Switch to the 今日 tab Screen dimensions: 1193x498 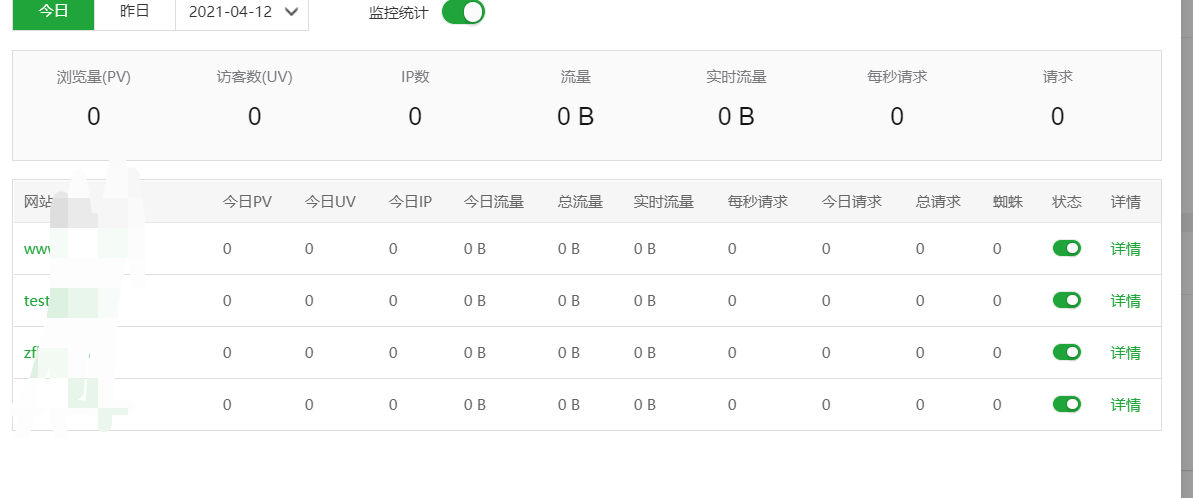53,12
